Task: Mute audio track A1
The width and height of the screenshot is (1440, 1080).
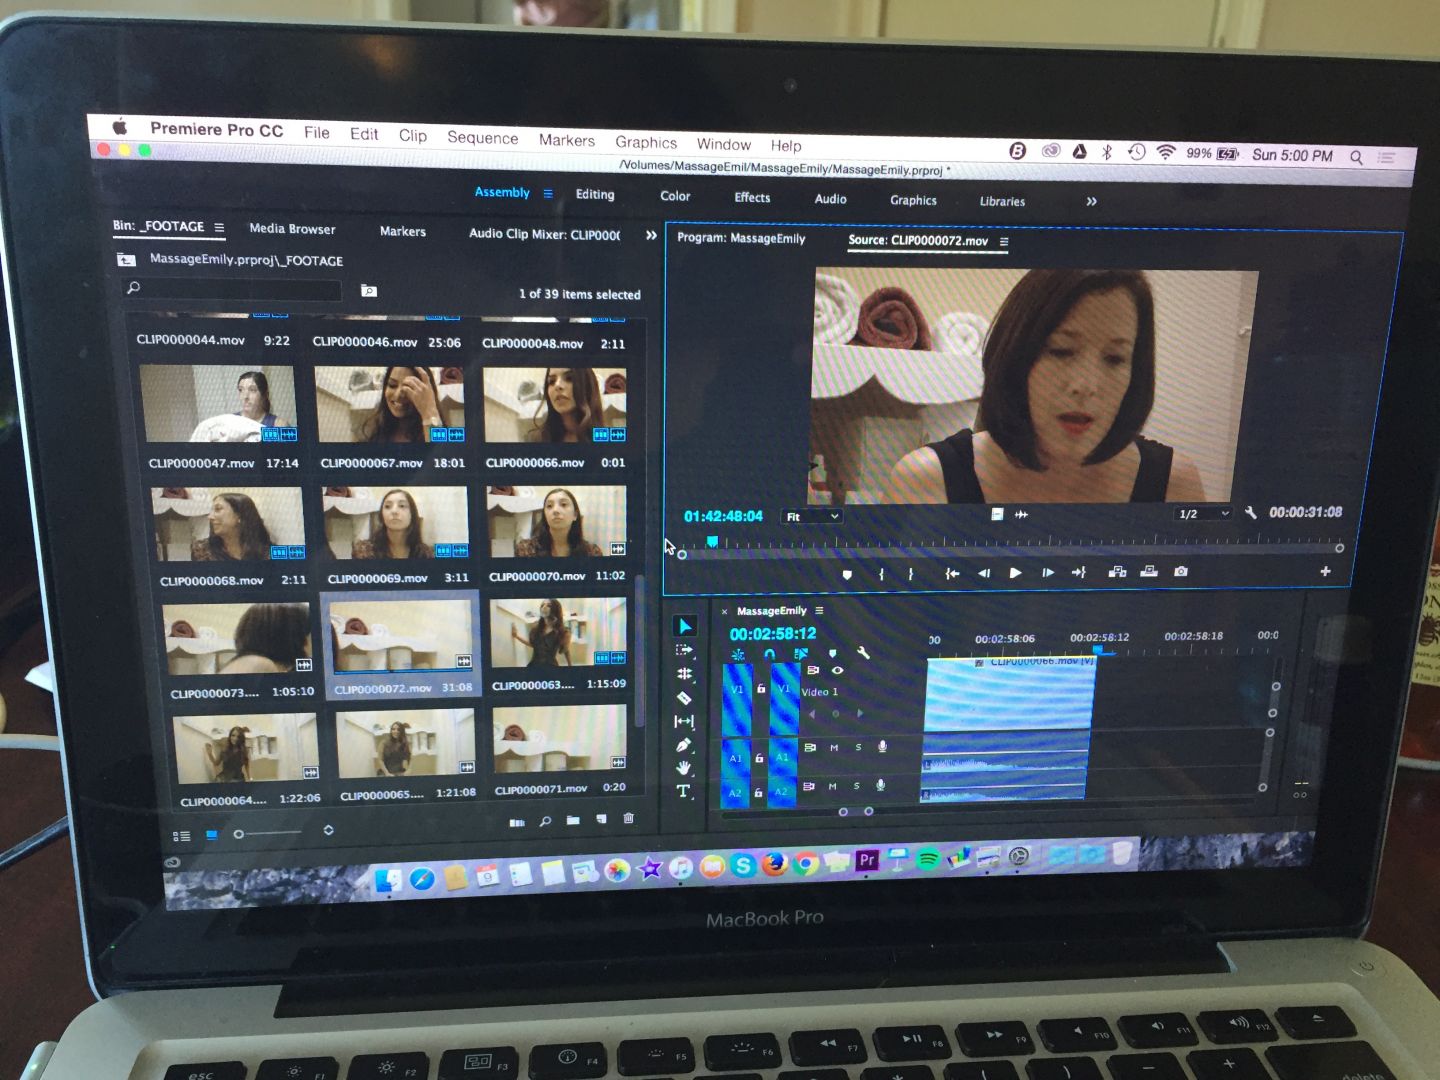Action: pos(834,747)
